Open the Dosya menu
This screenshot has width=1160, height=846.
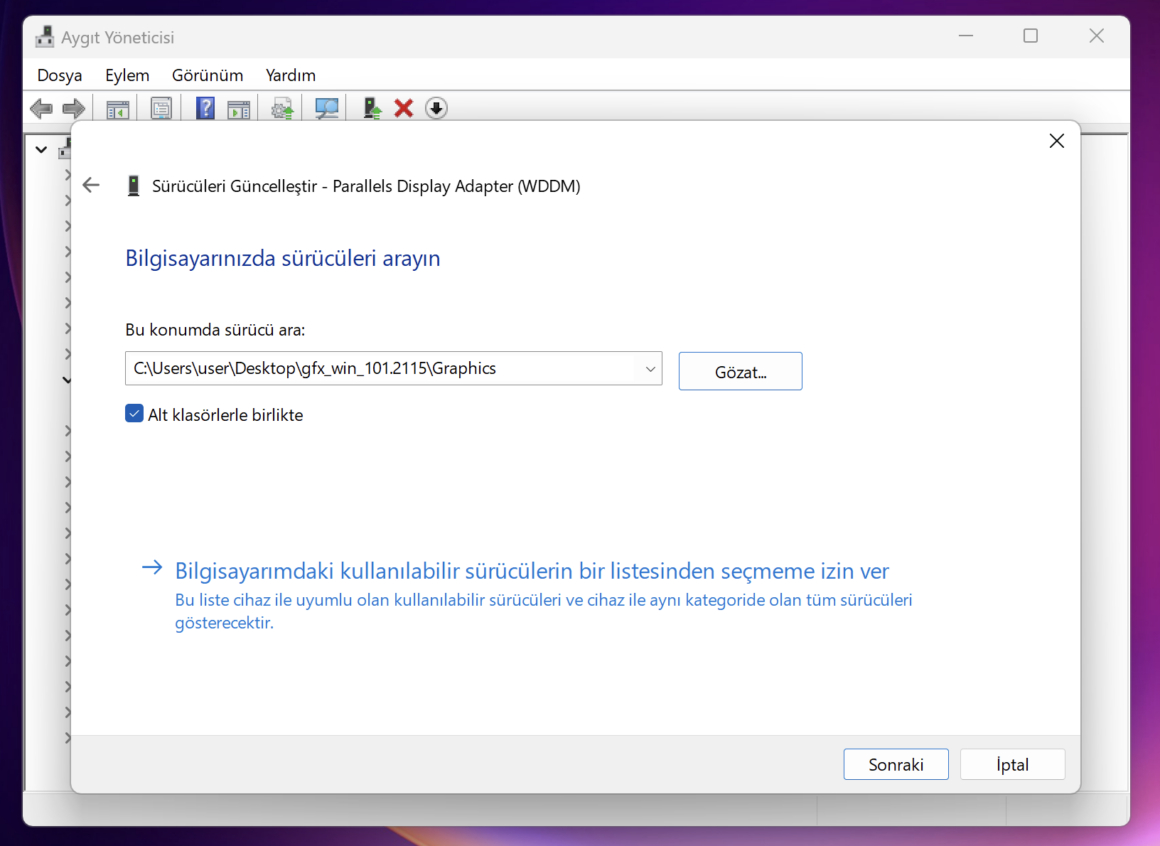pos(59,75)
